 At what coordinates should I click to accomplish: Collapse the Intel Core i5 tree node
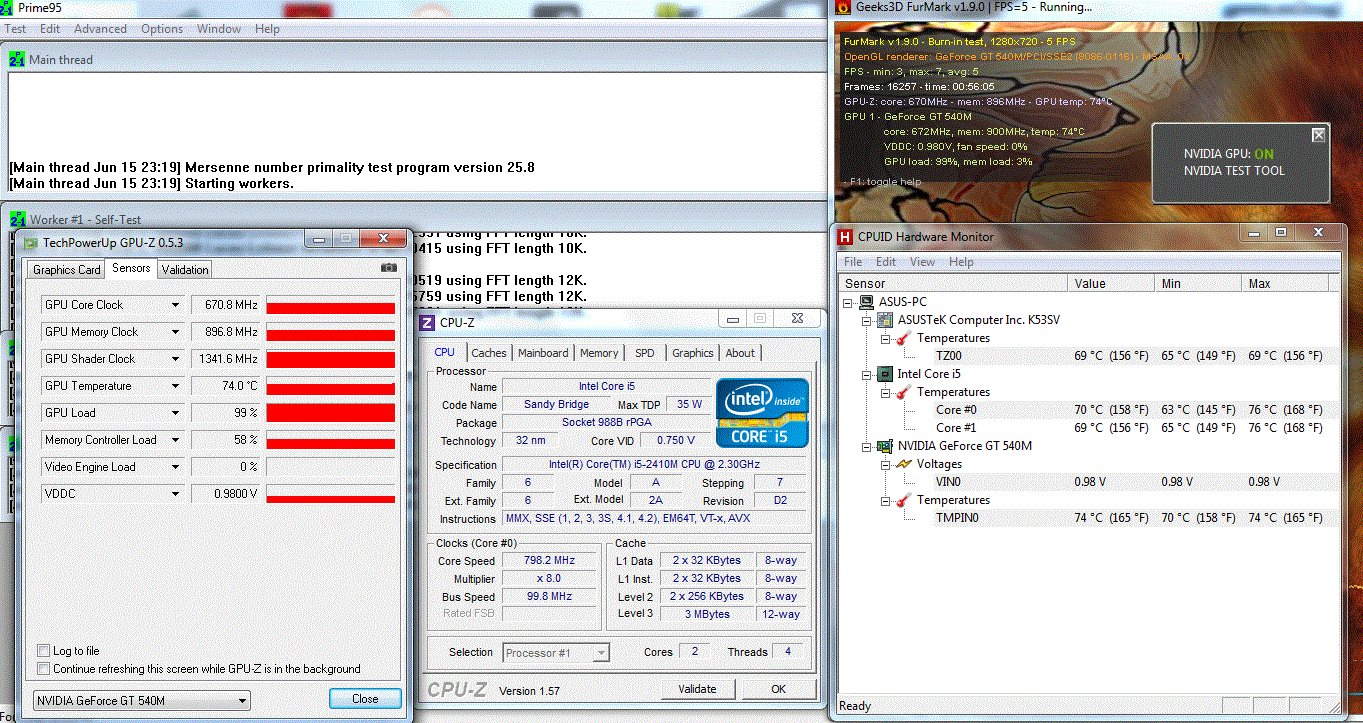867,374
